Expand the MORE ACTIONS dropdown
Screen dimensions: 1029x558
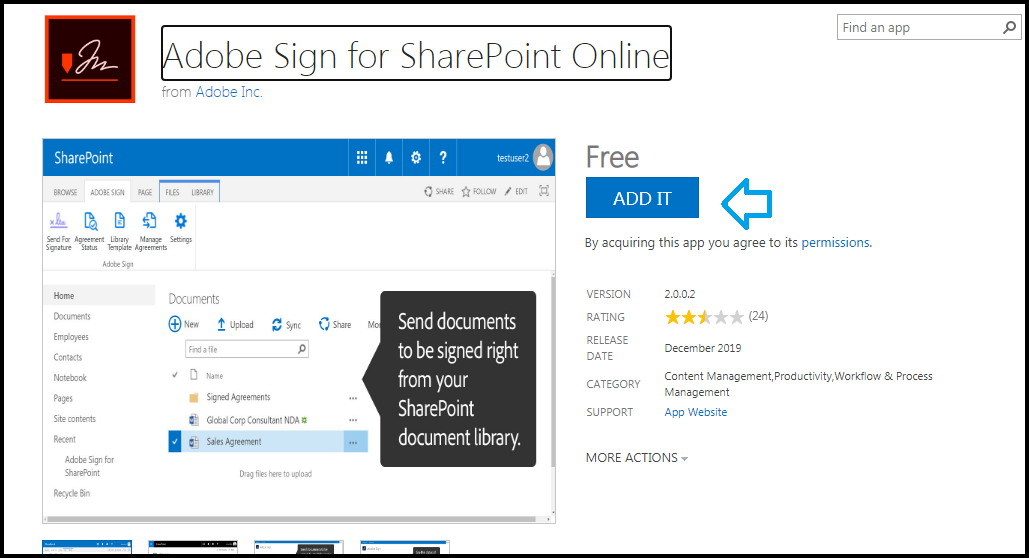(637, 458)
